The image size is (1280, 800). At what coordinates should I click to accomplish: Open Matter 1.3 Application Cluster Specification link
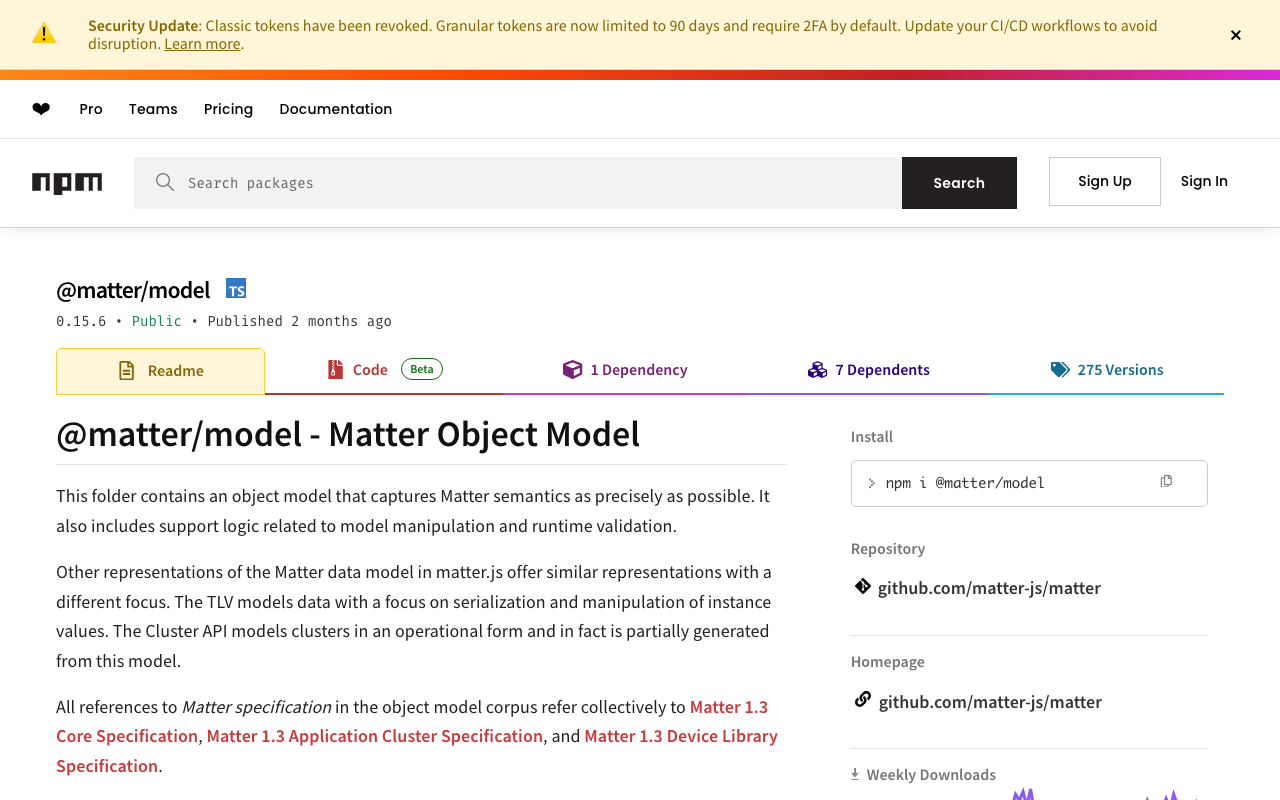tap(374, 736)
